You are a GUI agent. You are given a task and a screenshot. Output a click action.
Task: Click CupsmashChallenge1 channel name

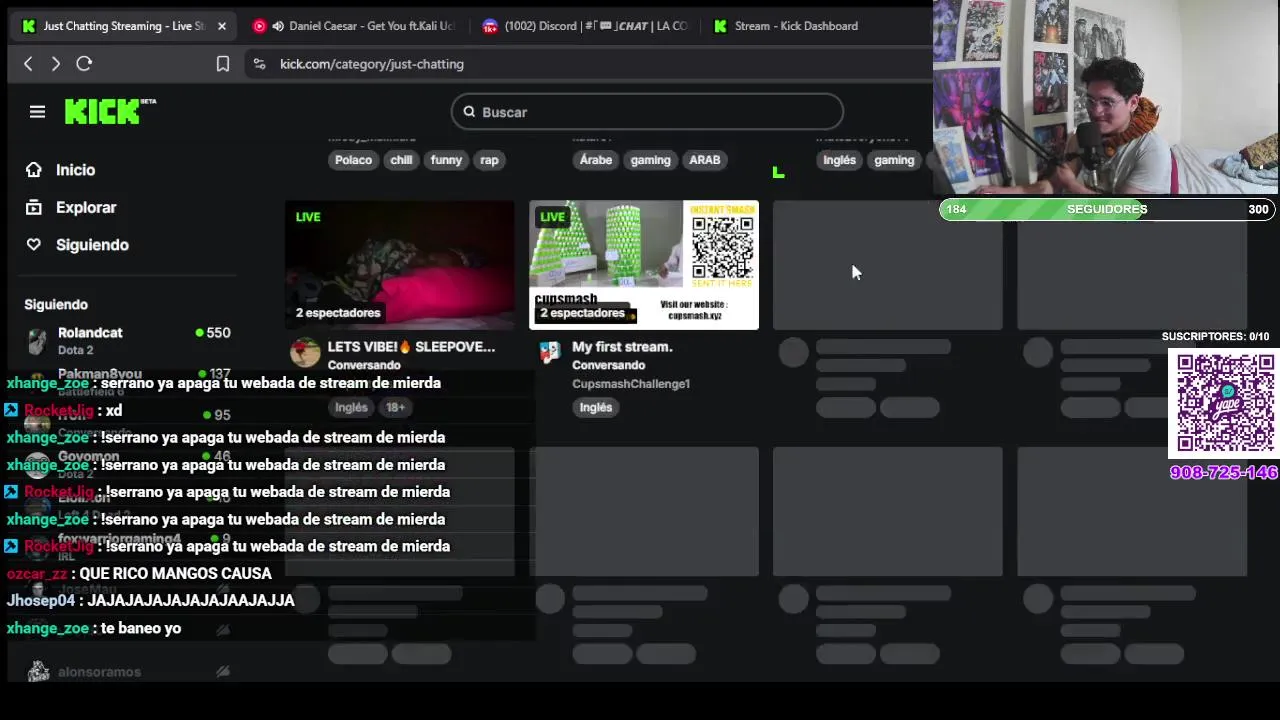pos(631,384)
